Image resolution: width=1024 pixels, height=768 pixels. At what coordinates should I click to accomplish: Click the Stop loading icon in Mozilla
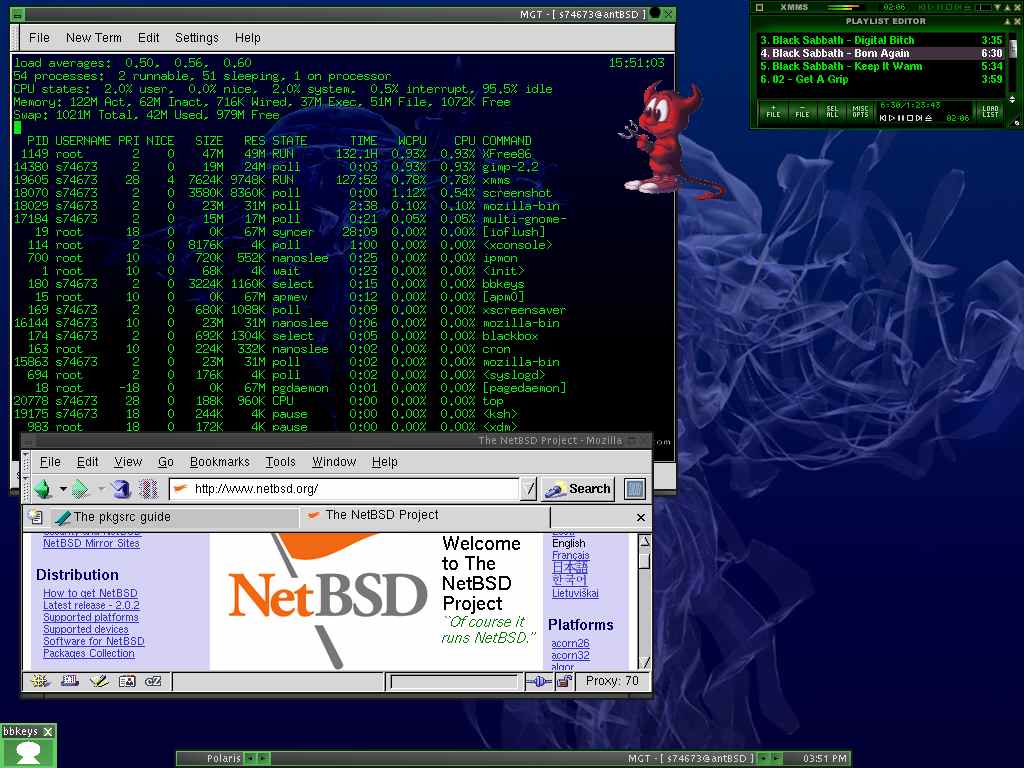[149, 489]
